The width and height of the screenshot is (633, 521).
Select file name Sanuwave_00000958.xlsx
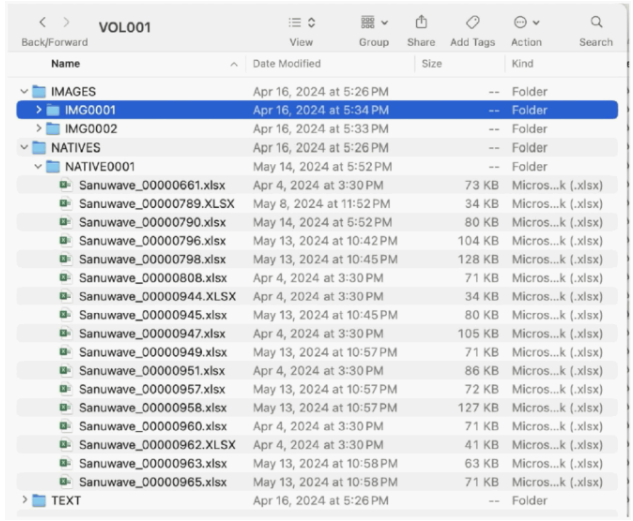click(153, 408)
